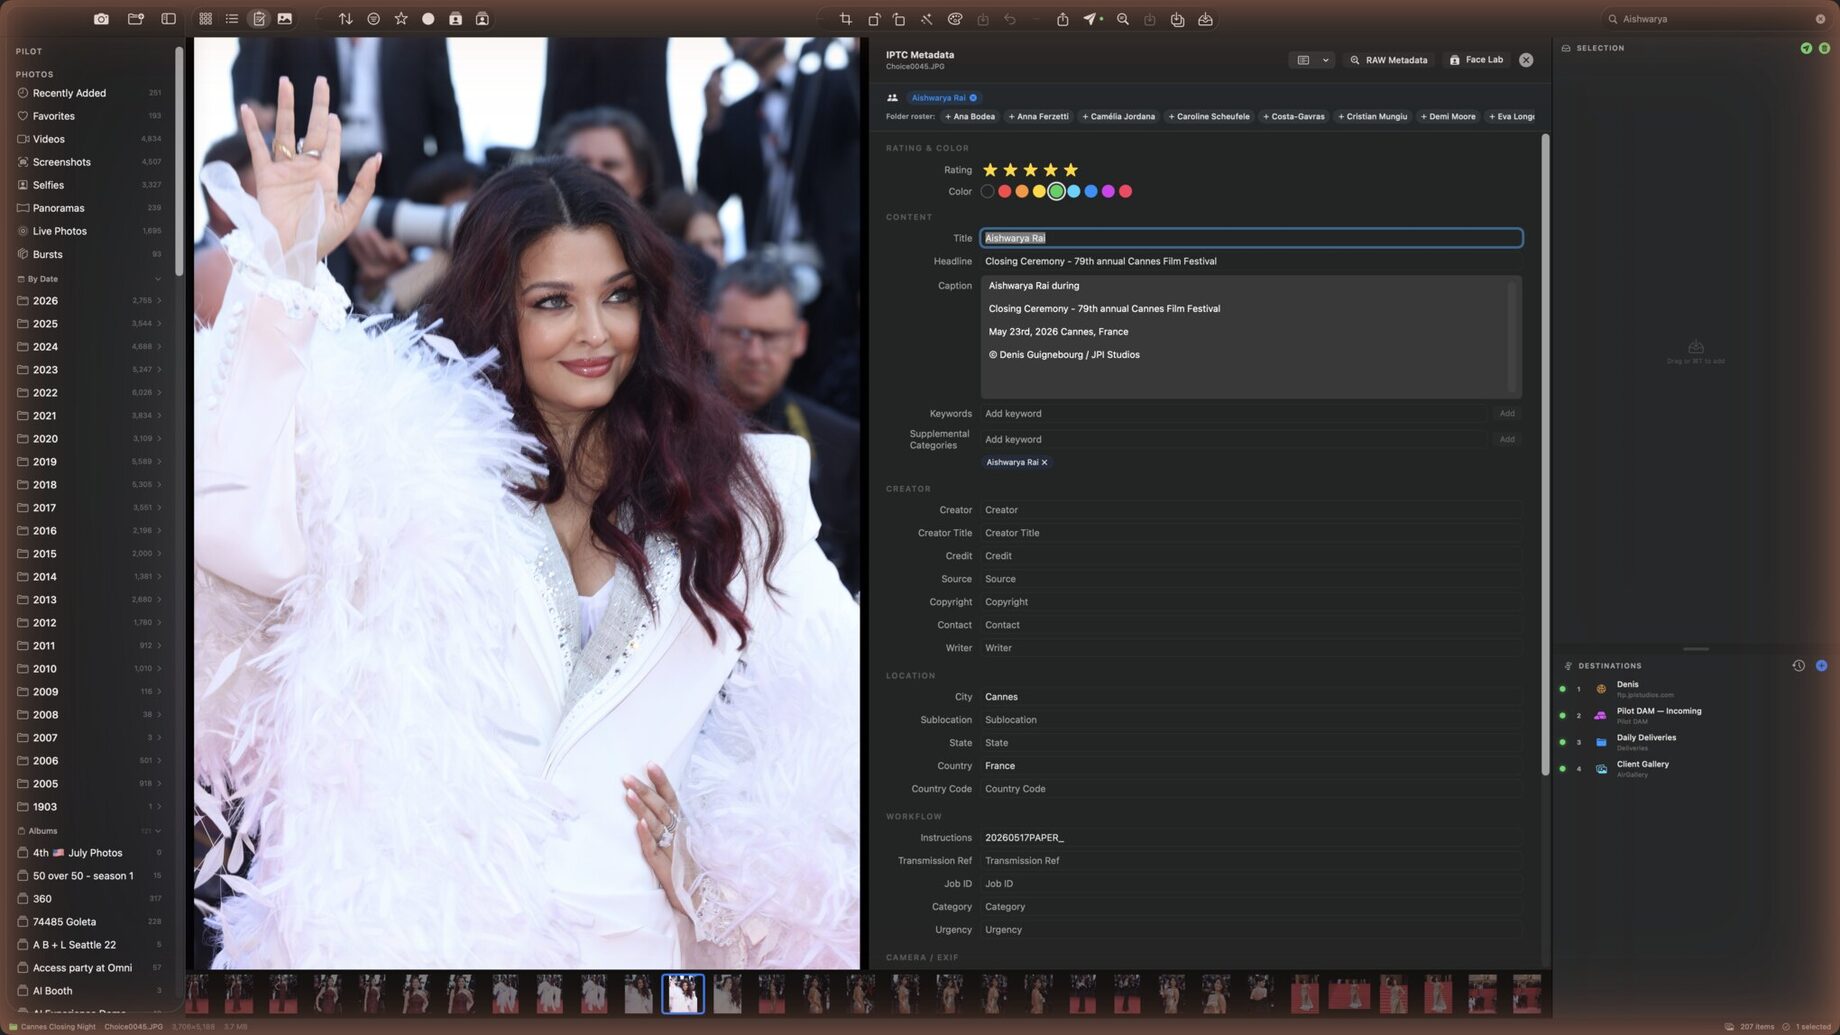Remove Aishwarya Rai supplemental category chip
Viewport: 1840px width, 1035px height.
point(1044,463)
